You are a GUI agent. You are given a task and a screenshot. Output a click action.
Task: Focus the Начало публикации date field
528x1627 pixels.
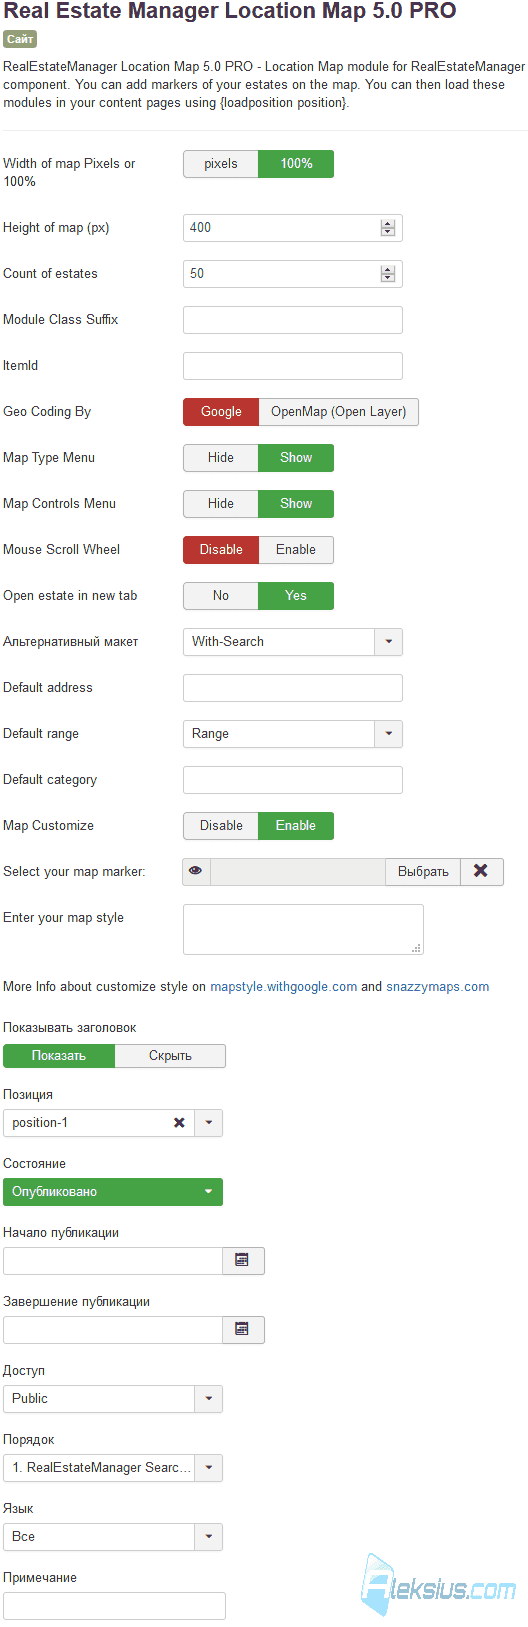pos(113,1260)
